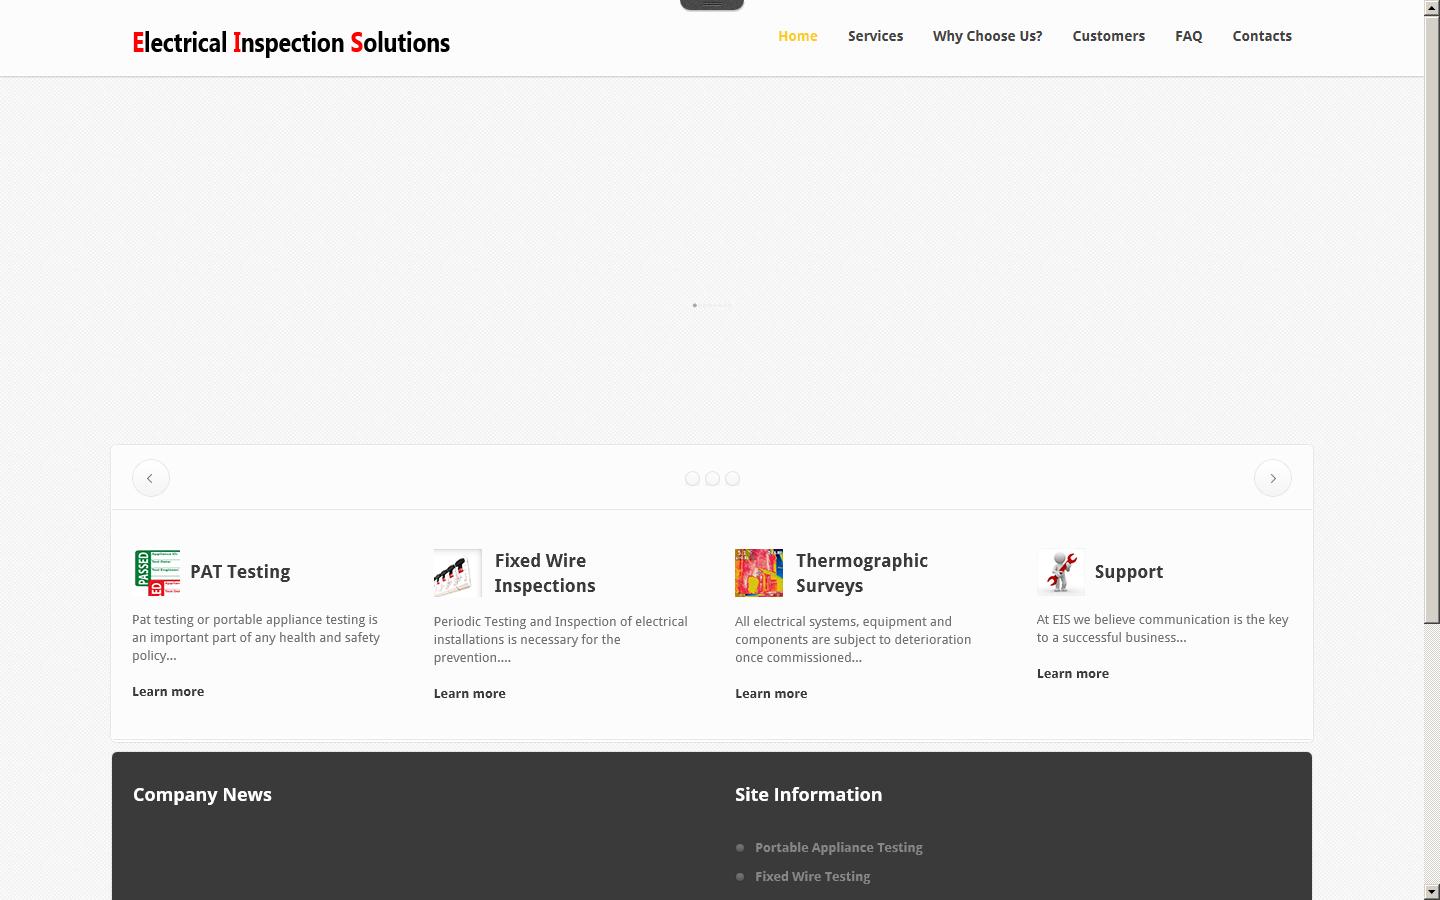Open the Why Choose Us? menu
The width and height of the screenshot is (1440, 900).
pos(987,36)
